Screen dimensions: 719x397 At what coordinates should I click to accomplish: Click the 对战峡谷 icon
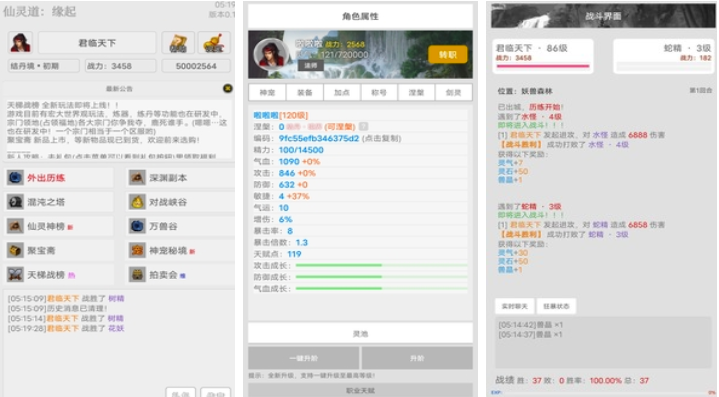pyautogui.click(x=137, y=202)
